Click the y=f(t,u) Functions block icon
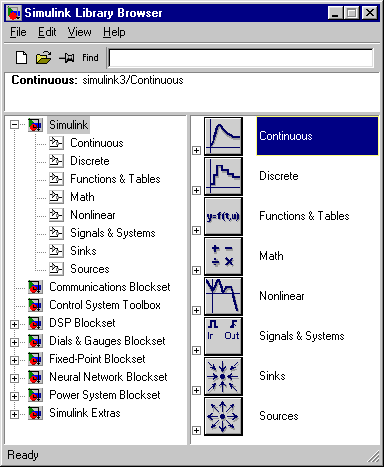This screenshot has width=384, height=467. click(223, 216)
